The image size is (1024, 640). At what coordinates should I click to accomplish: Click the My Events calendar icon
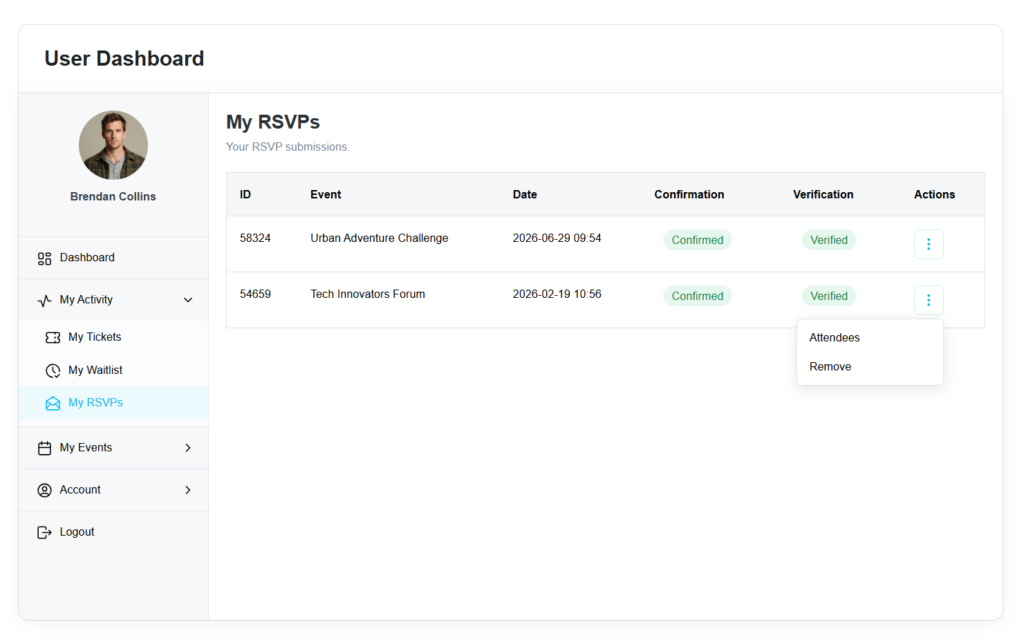[x=44, y=448]
